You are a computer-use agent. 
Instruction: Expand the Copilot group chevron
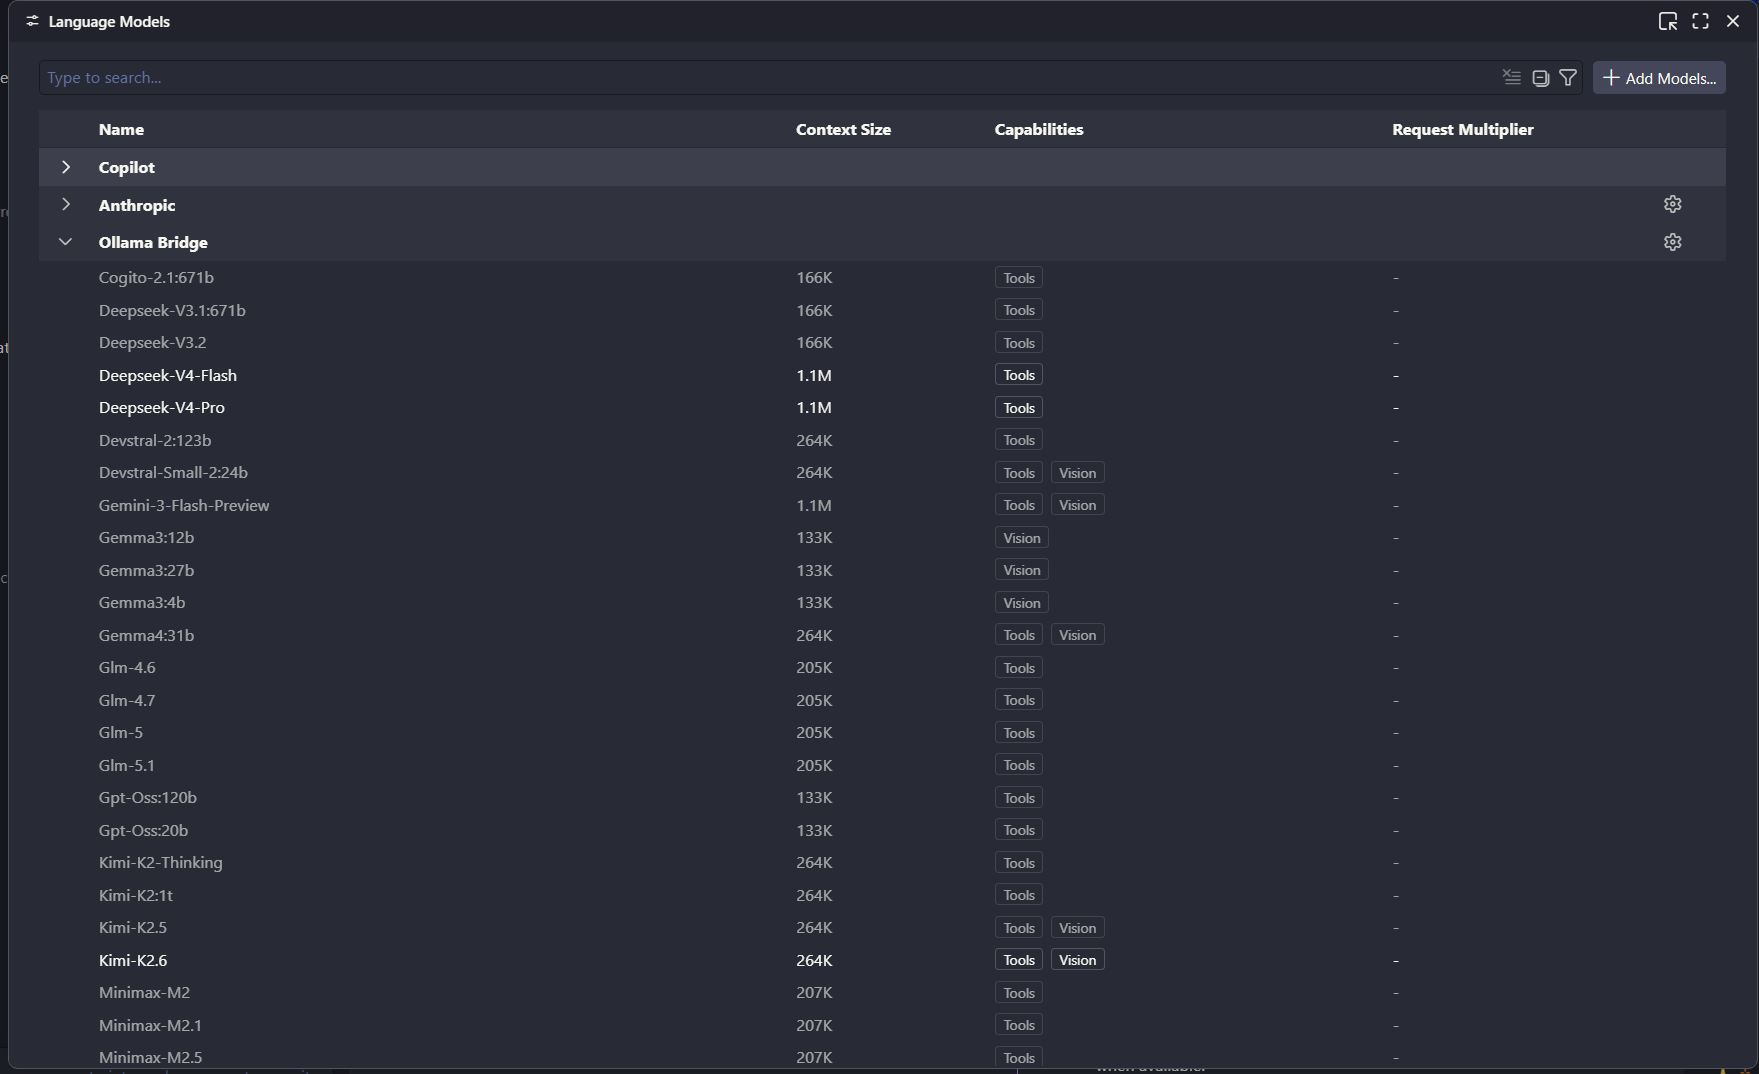pyautogui.click(x=66, y=167)
